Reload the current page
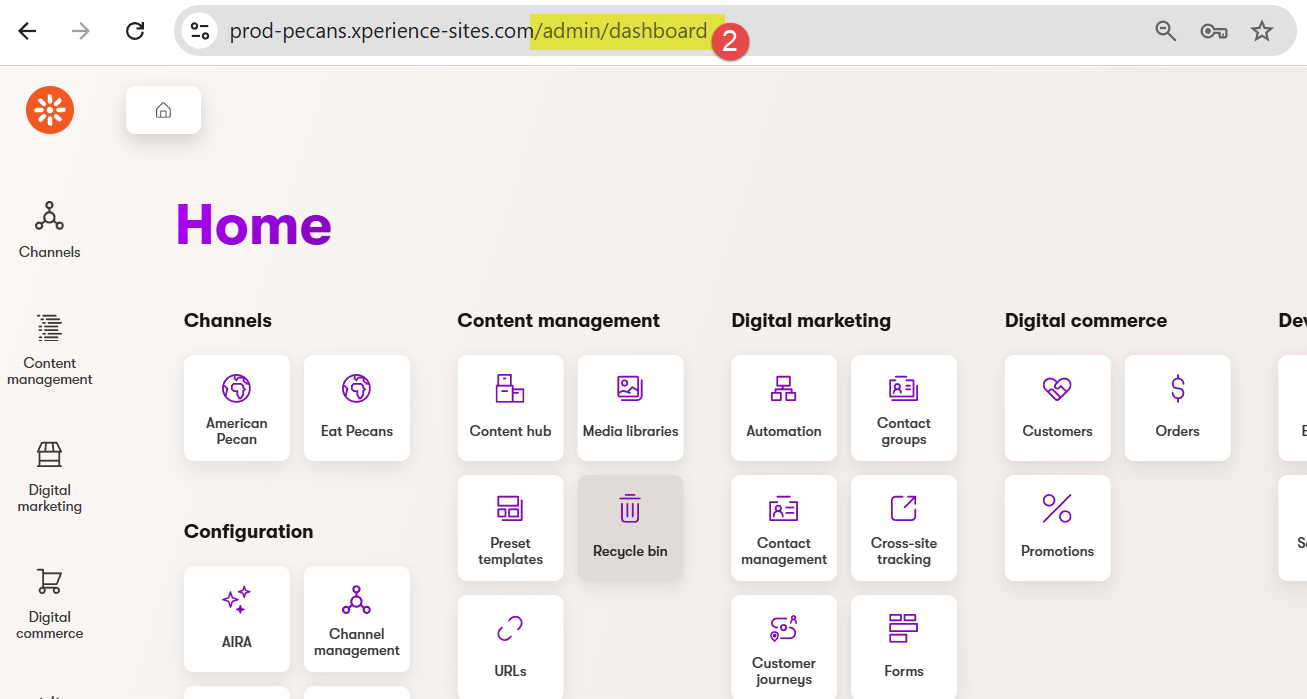This screenshot has height=699, width=1307. (x=135, y=31)
